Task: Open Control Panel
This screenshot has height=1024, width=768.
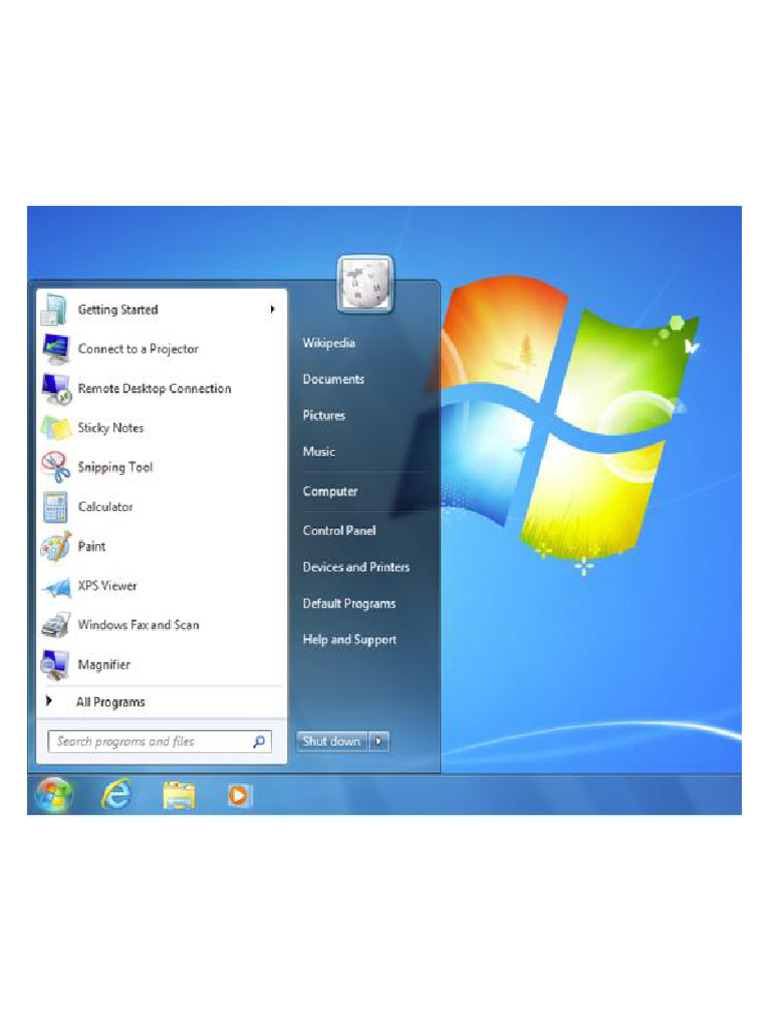Action: click(x=339, y=530)
